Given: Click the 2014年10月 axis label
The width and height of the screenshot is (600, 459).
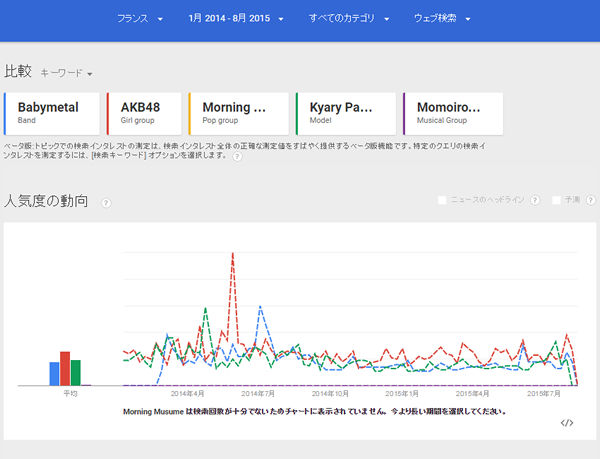Looking at the screenshot, I should [330, 393].
